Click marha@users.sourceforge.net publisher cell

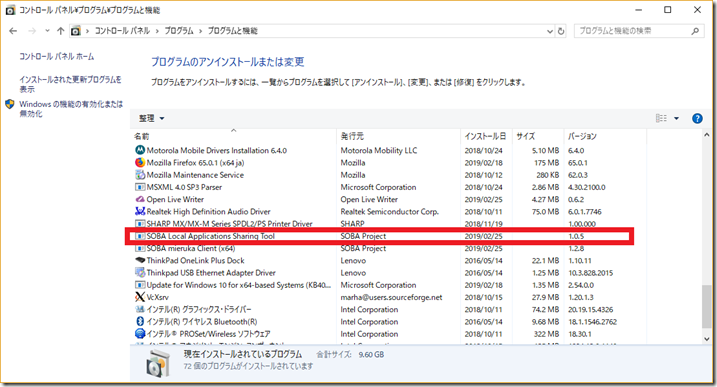391,297
